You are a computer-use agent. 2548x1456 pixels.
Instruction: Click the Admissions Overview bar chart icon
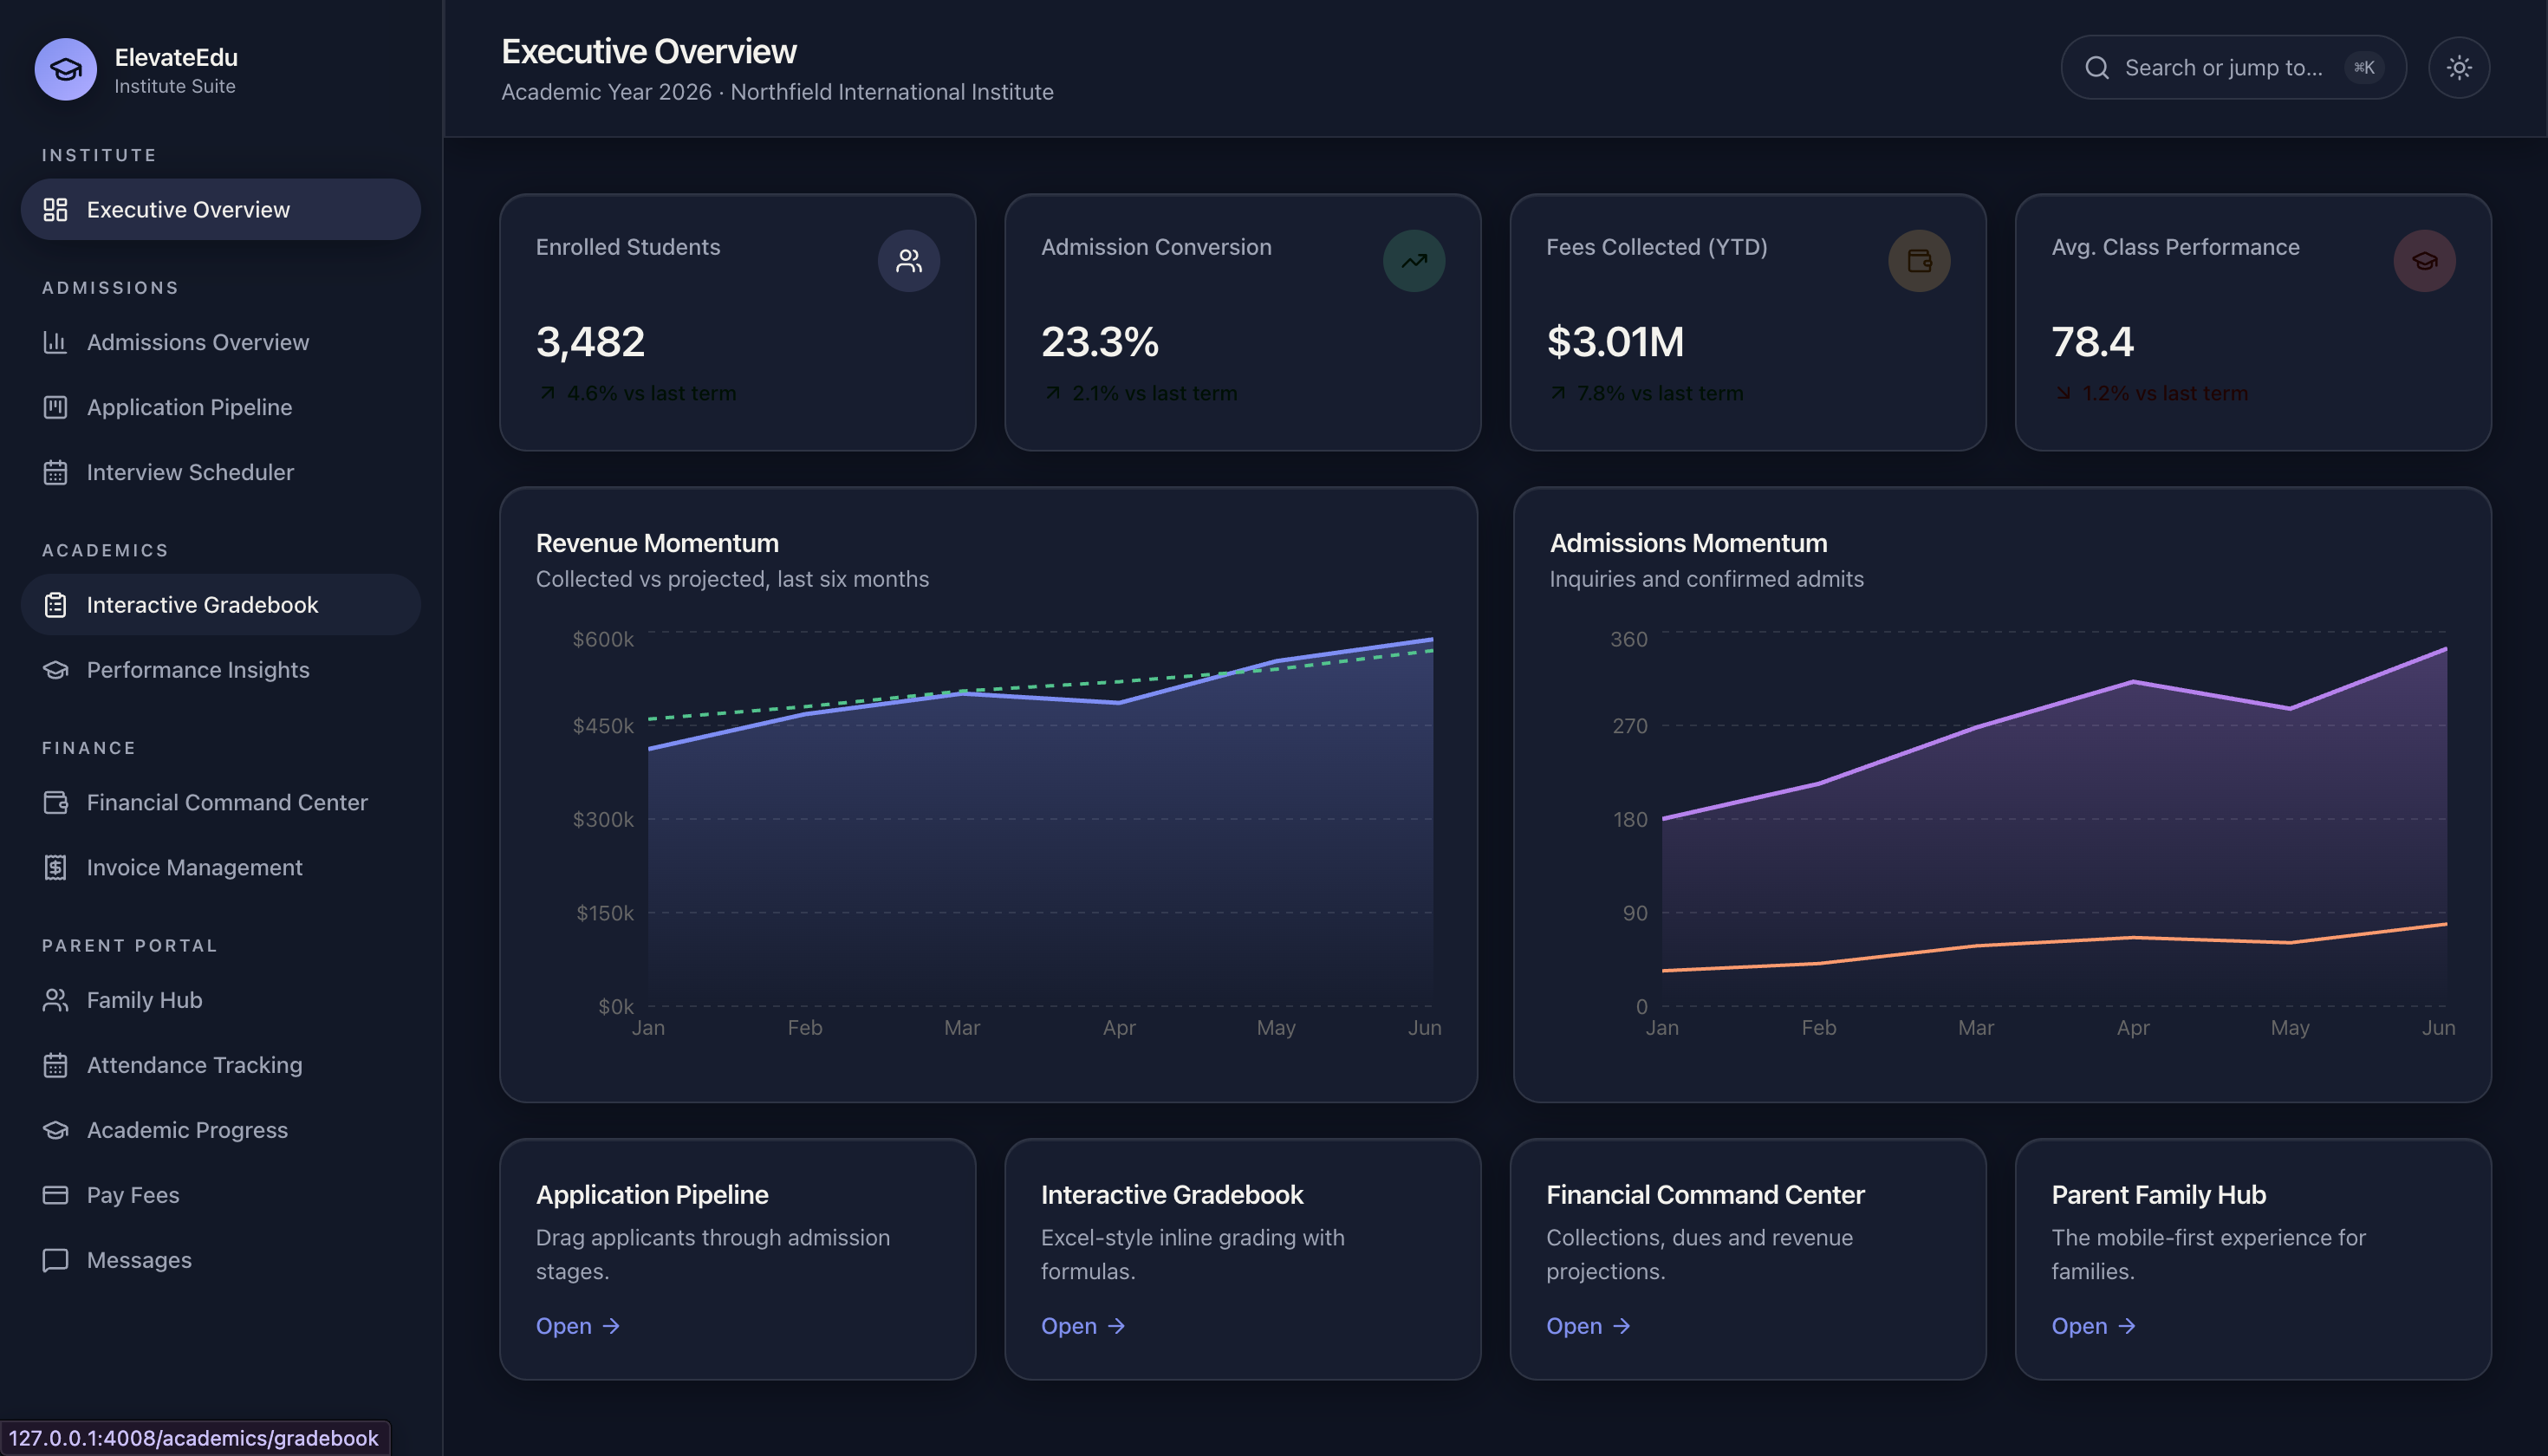[55, 342]
